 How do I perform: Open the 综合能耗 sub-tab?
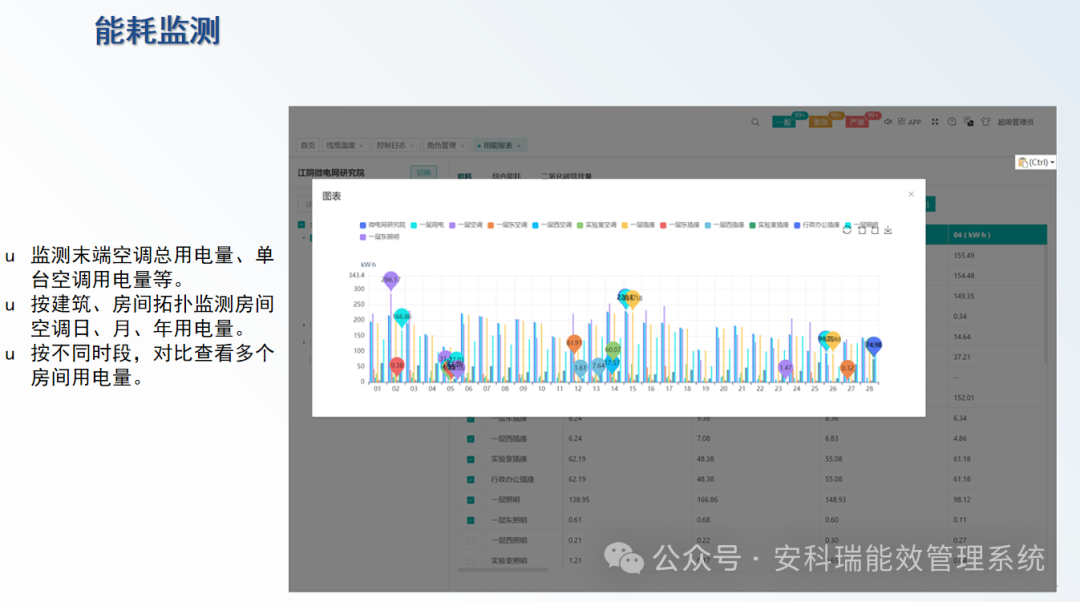[x=506, y=176]
